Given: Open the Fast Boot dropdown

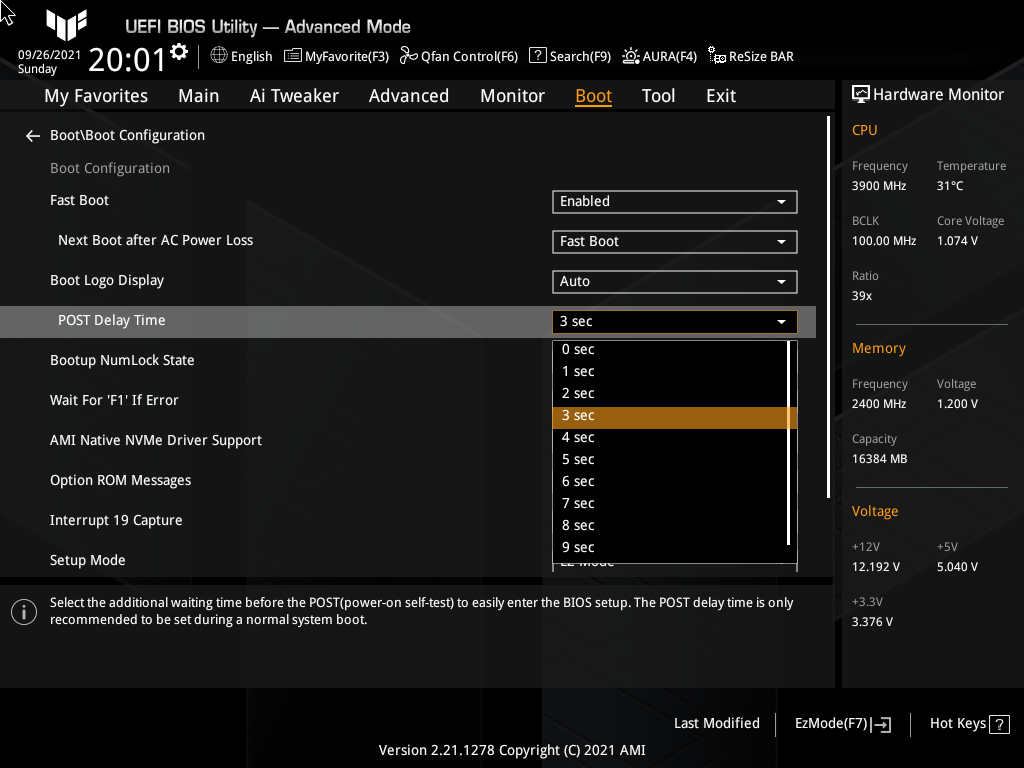Looking at the screenshot, I should pos(674,201).
